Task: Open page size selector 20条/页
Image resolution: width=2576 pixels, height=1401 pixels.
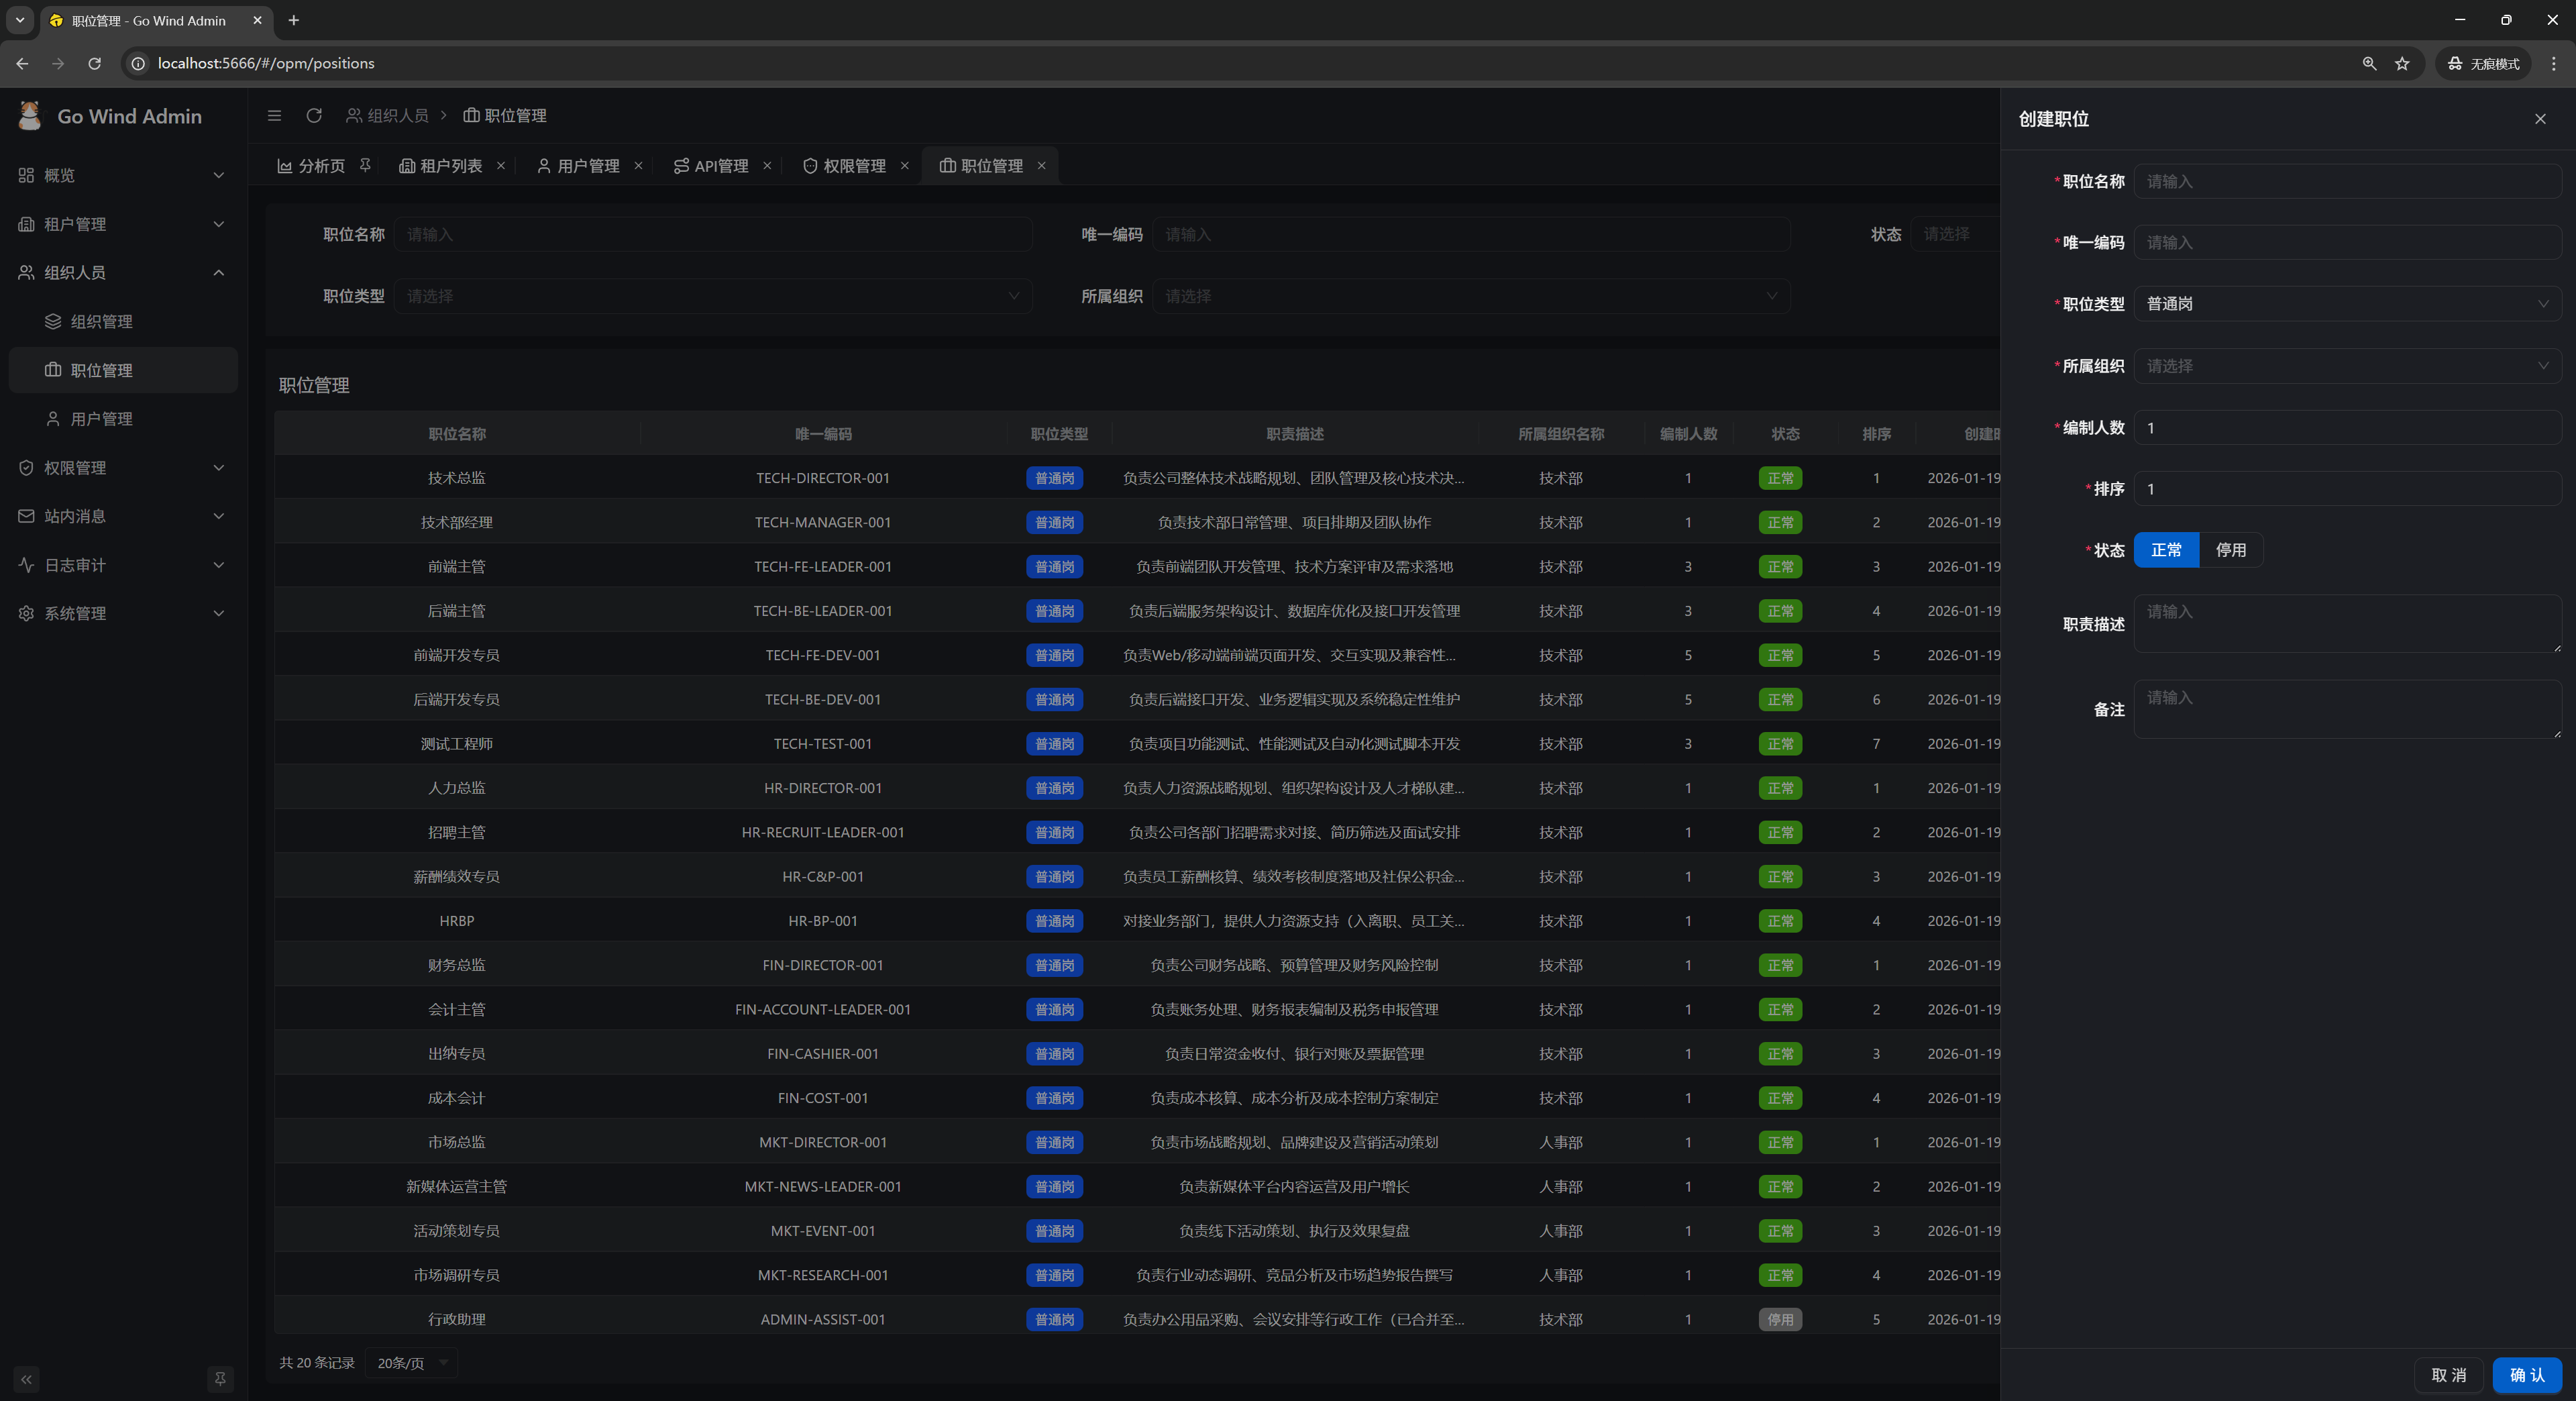Action: click(411, 1363)
